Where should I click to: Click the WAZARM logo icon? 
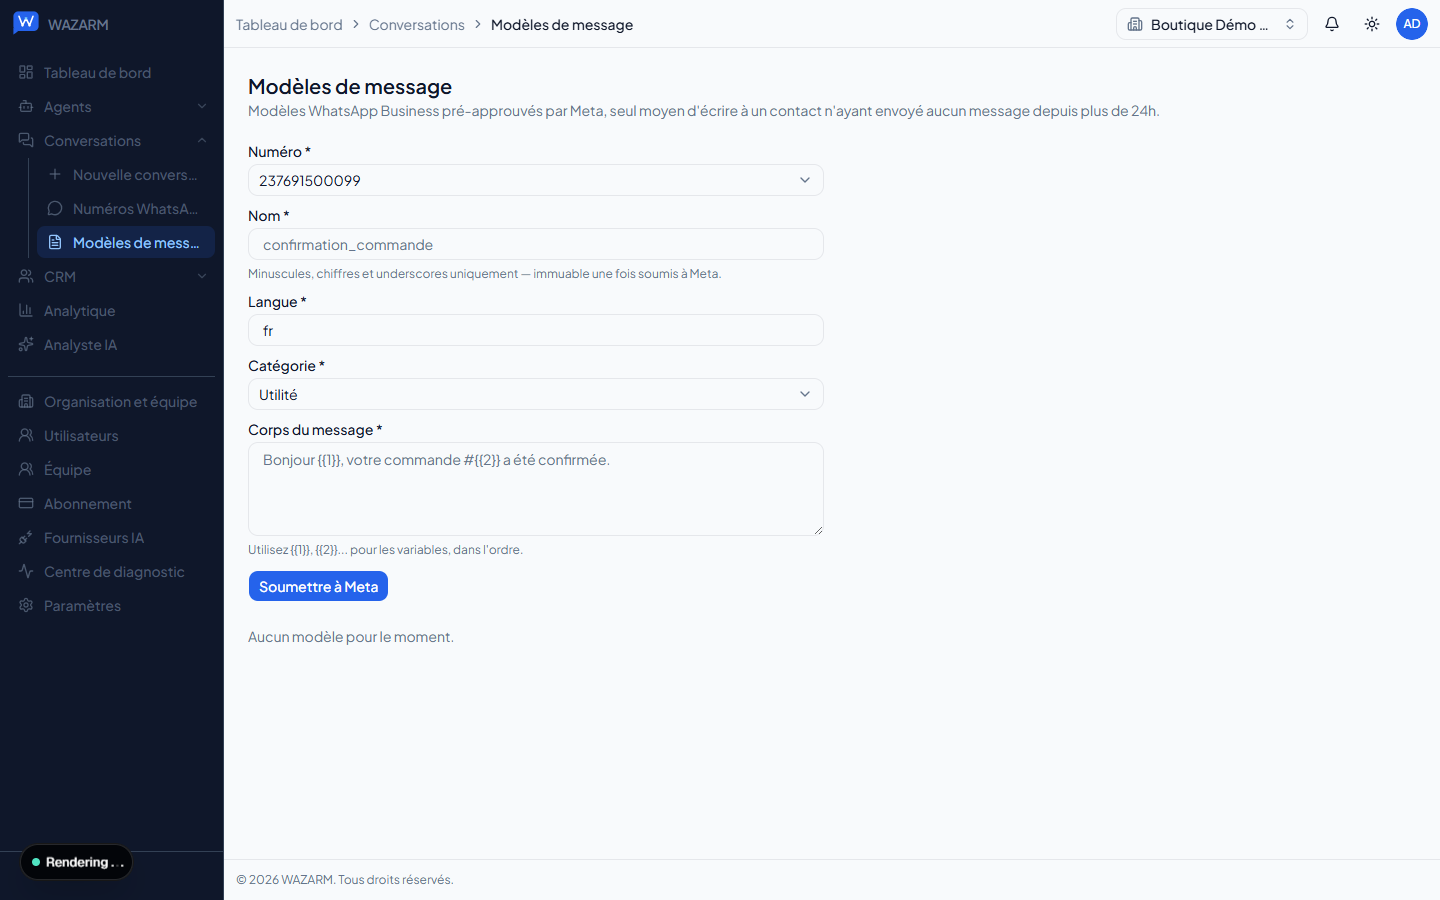point(25,23)
